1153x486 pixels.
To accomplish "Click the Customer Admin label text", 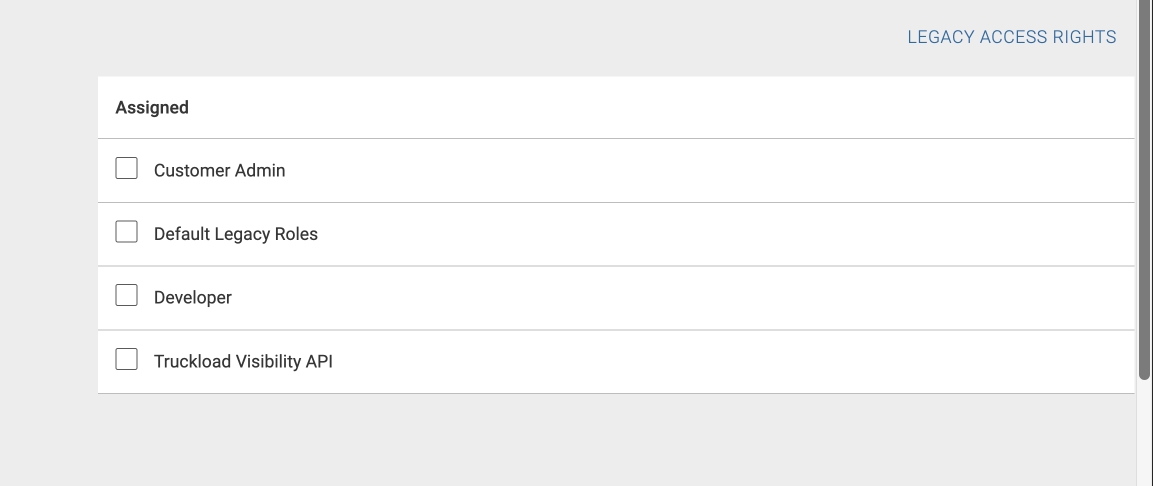I will pos(219,171).
